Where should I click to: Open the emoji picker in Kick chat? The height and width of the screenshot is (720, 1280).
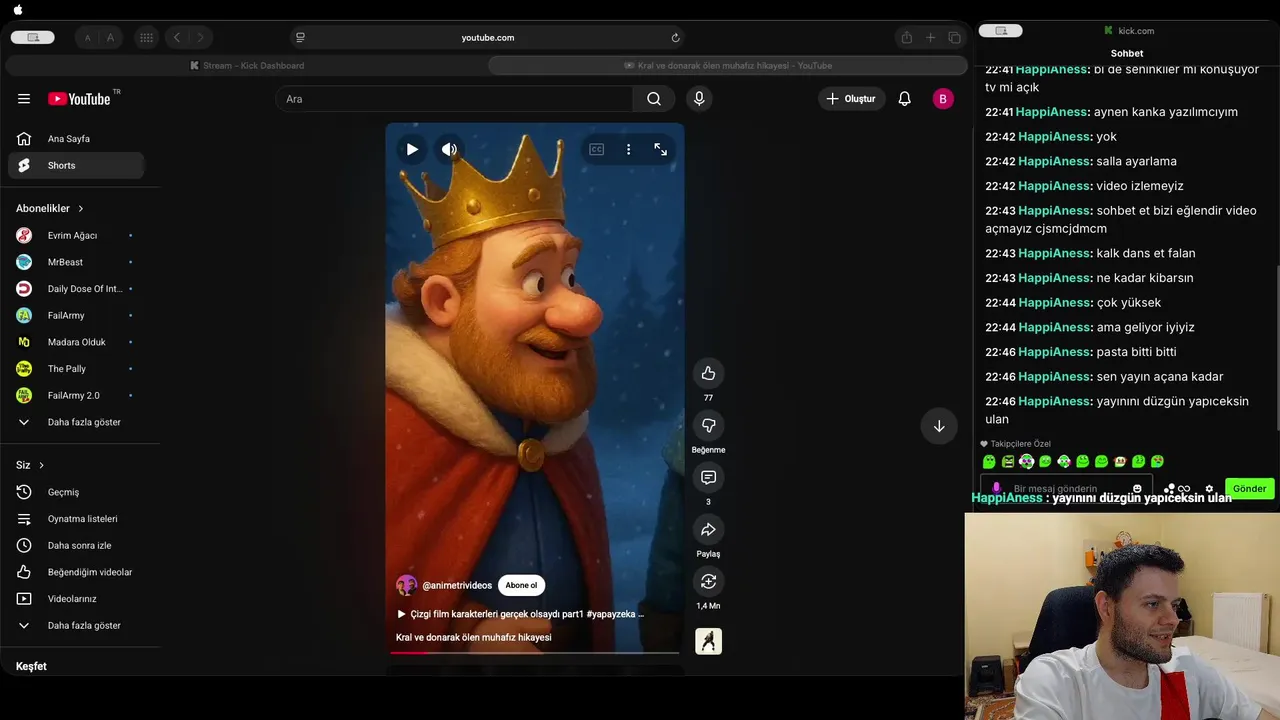click(1137, 489)
